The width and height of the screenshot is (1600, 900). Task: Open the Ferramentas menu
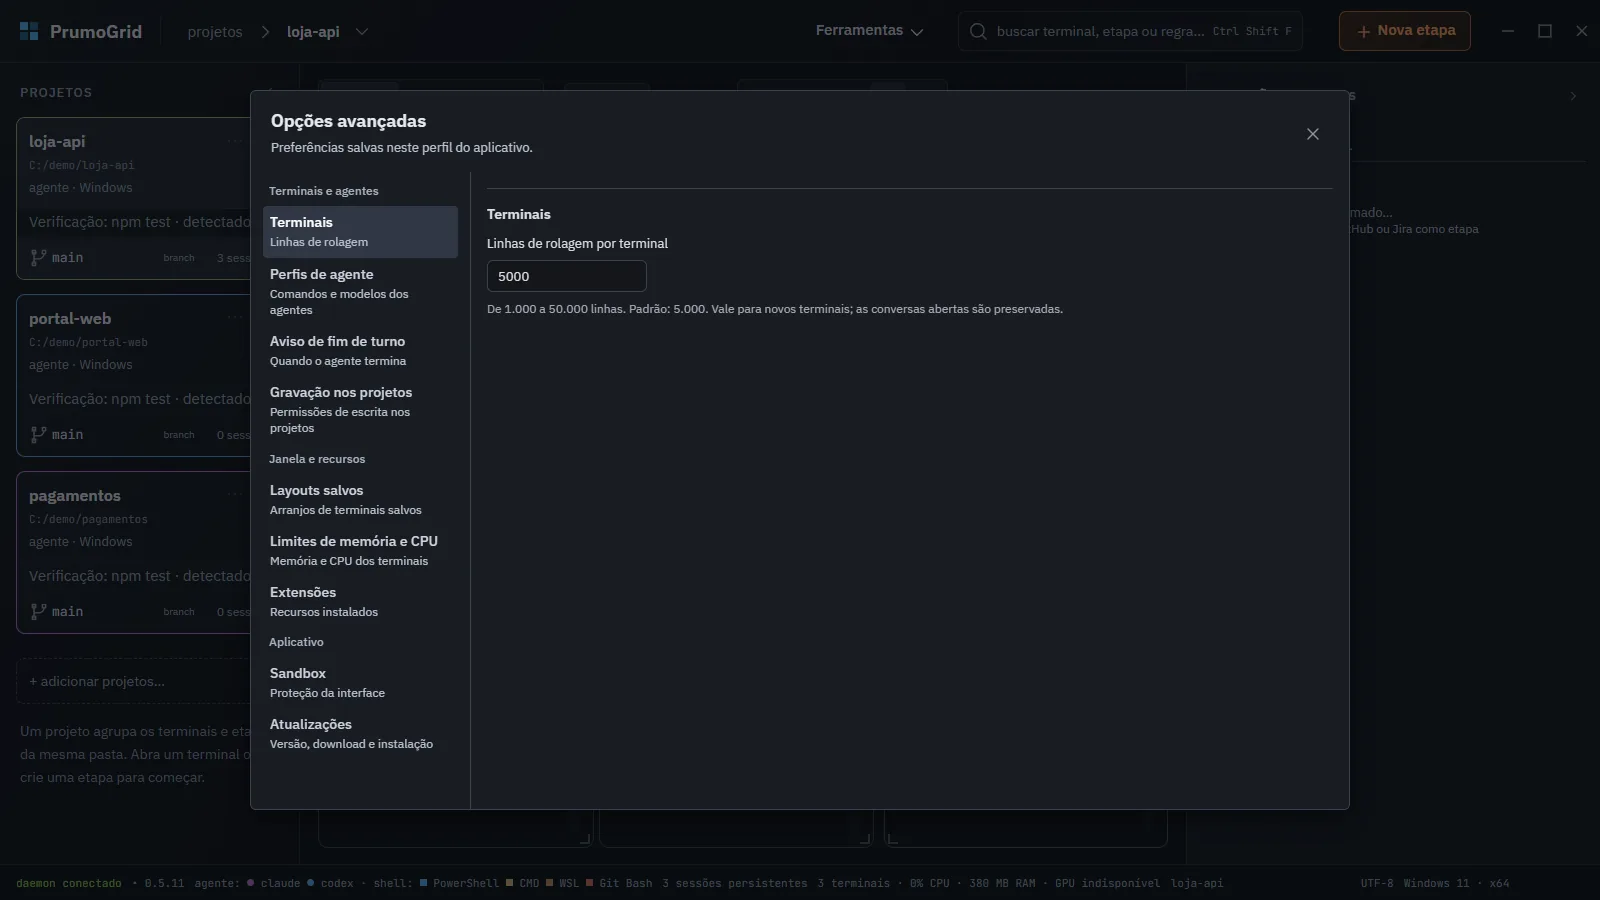tap(869, 31)
